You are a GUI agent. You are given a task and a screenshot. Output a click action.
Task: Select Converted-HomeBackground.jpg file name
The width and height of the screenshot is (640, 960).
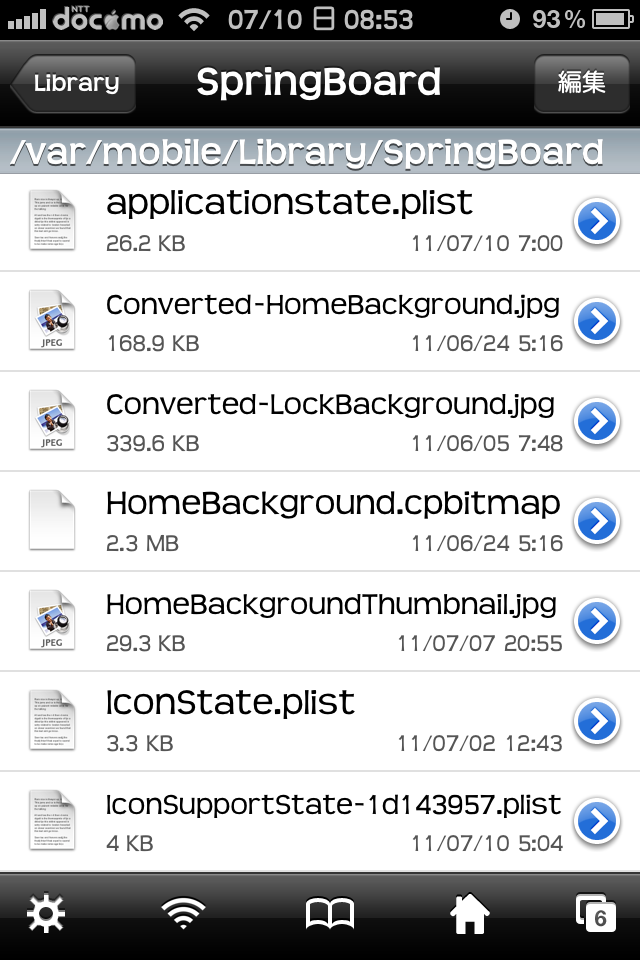333,305
